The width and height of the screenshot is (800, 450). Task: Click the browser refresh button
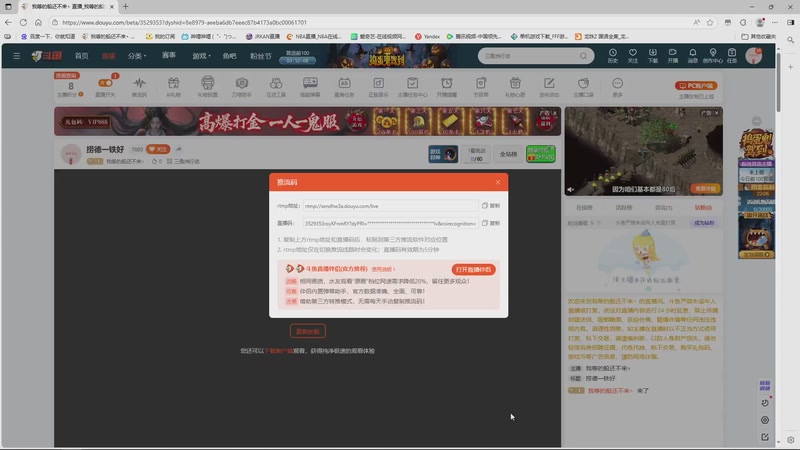pyautogui.click(x=23, y=22)
